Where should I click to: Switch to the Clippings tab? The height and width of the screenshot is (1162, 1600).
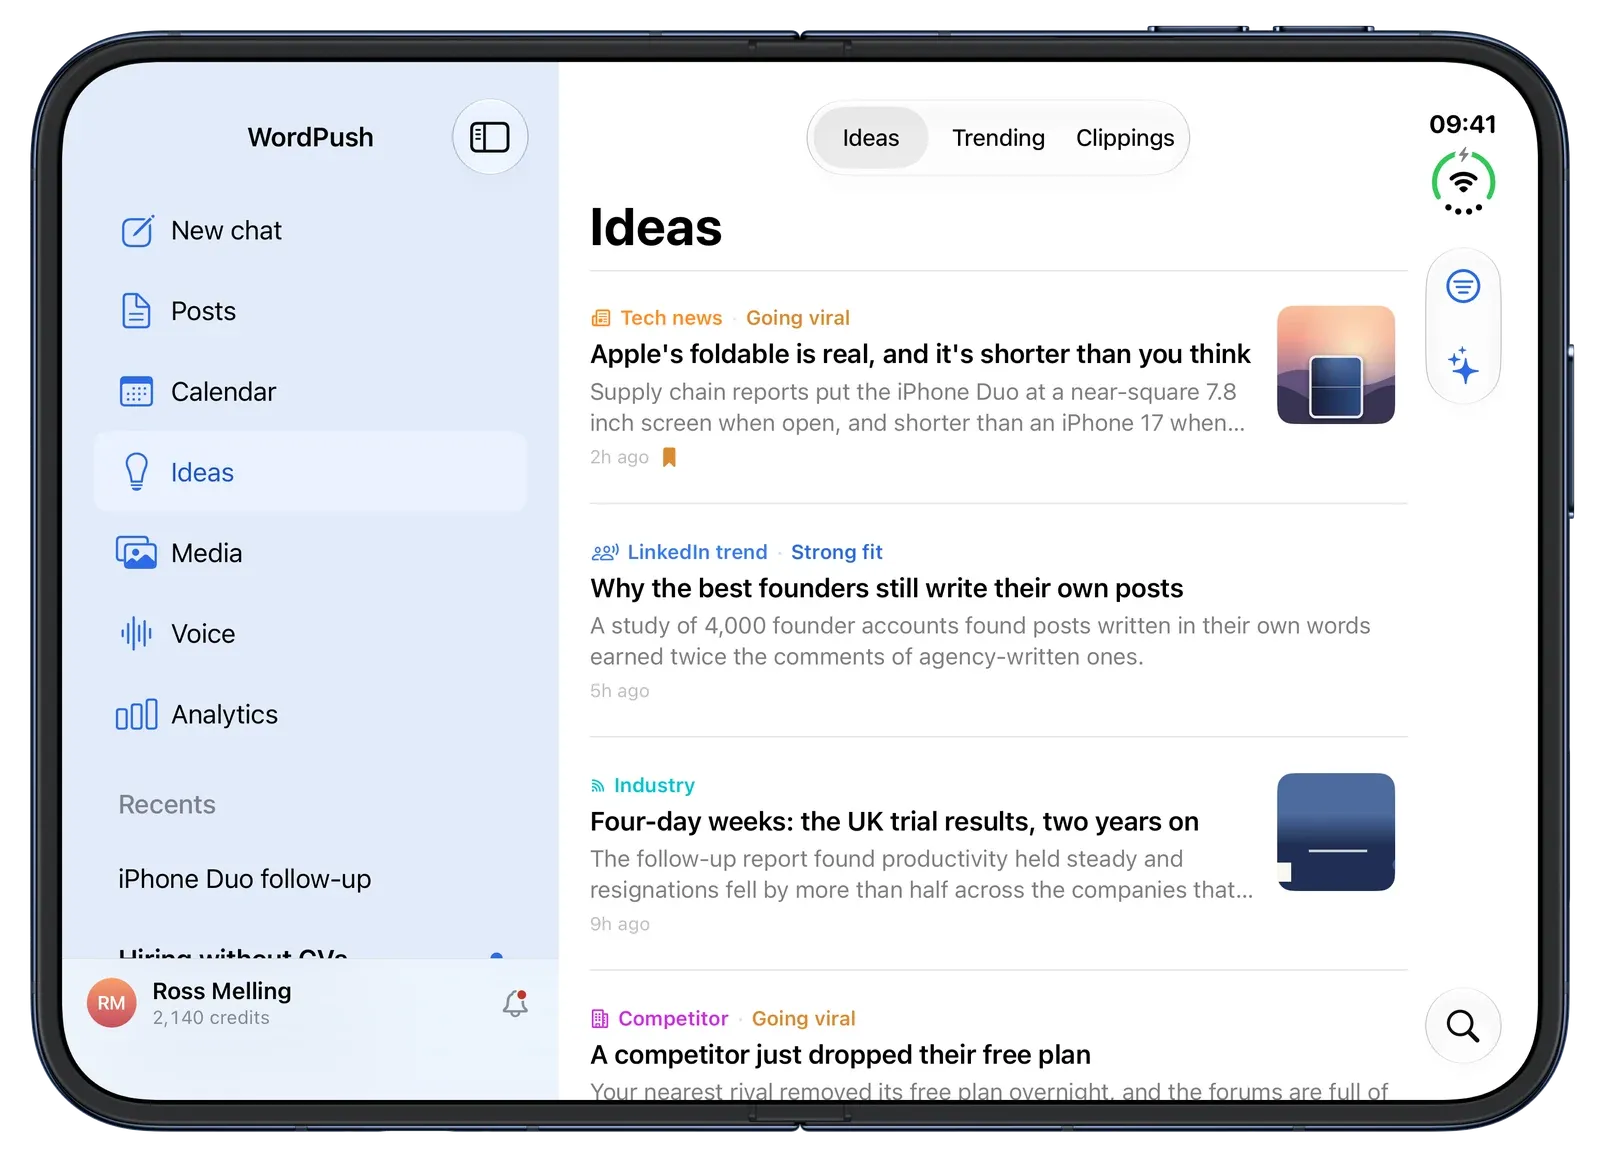click(1125, 138)
